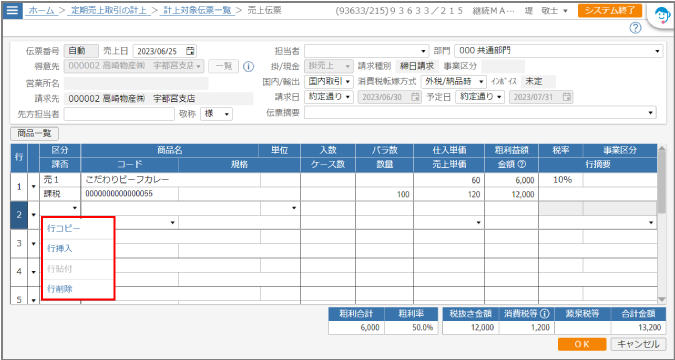675x360 pixels.
Task: Click row 1 売上単価 120 cell
Action: pos(449,194)
